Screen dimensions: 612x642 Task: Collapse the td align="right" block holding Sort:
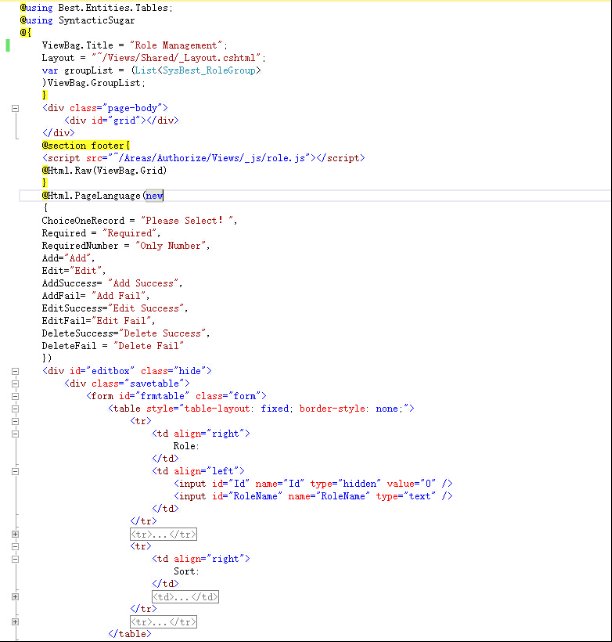(x=15, y=559)
